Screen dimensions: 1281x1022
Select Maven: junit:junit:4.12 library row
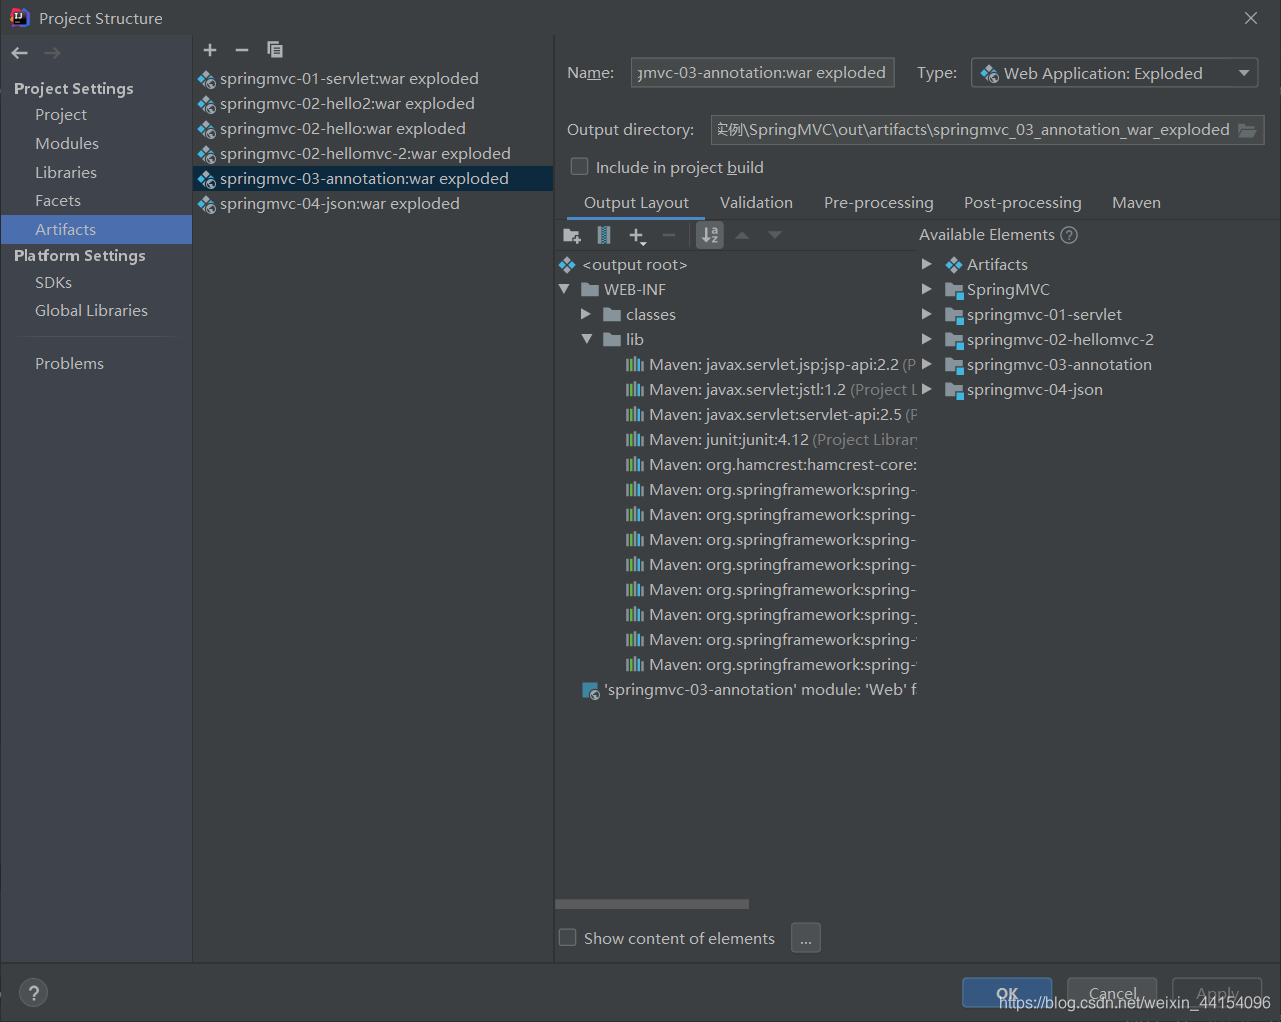(771, 440)
